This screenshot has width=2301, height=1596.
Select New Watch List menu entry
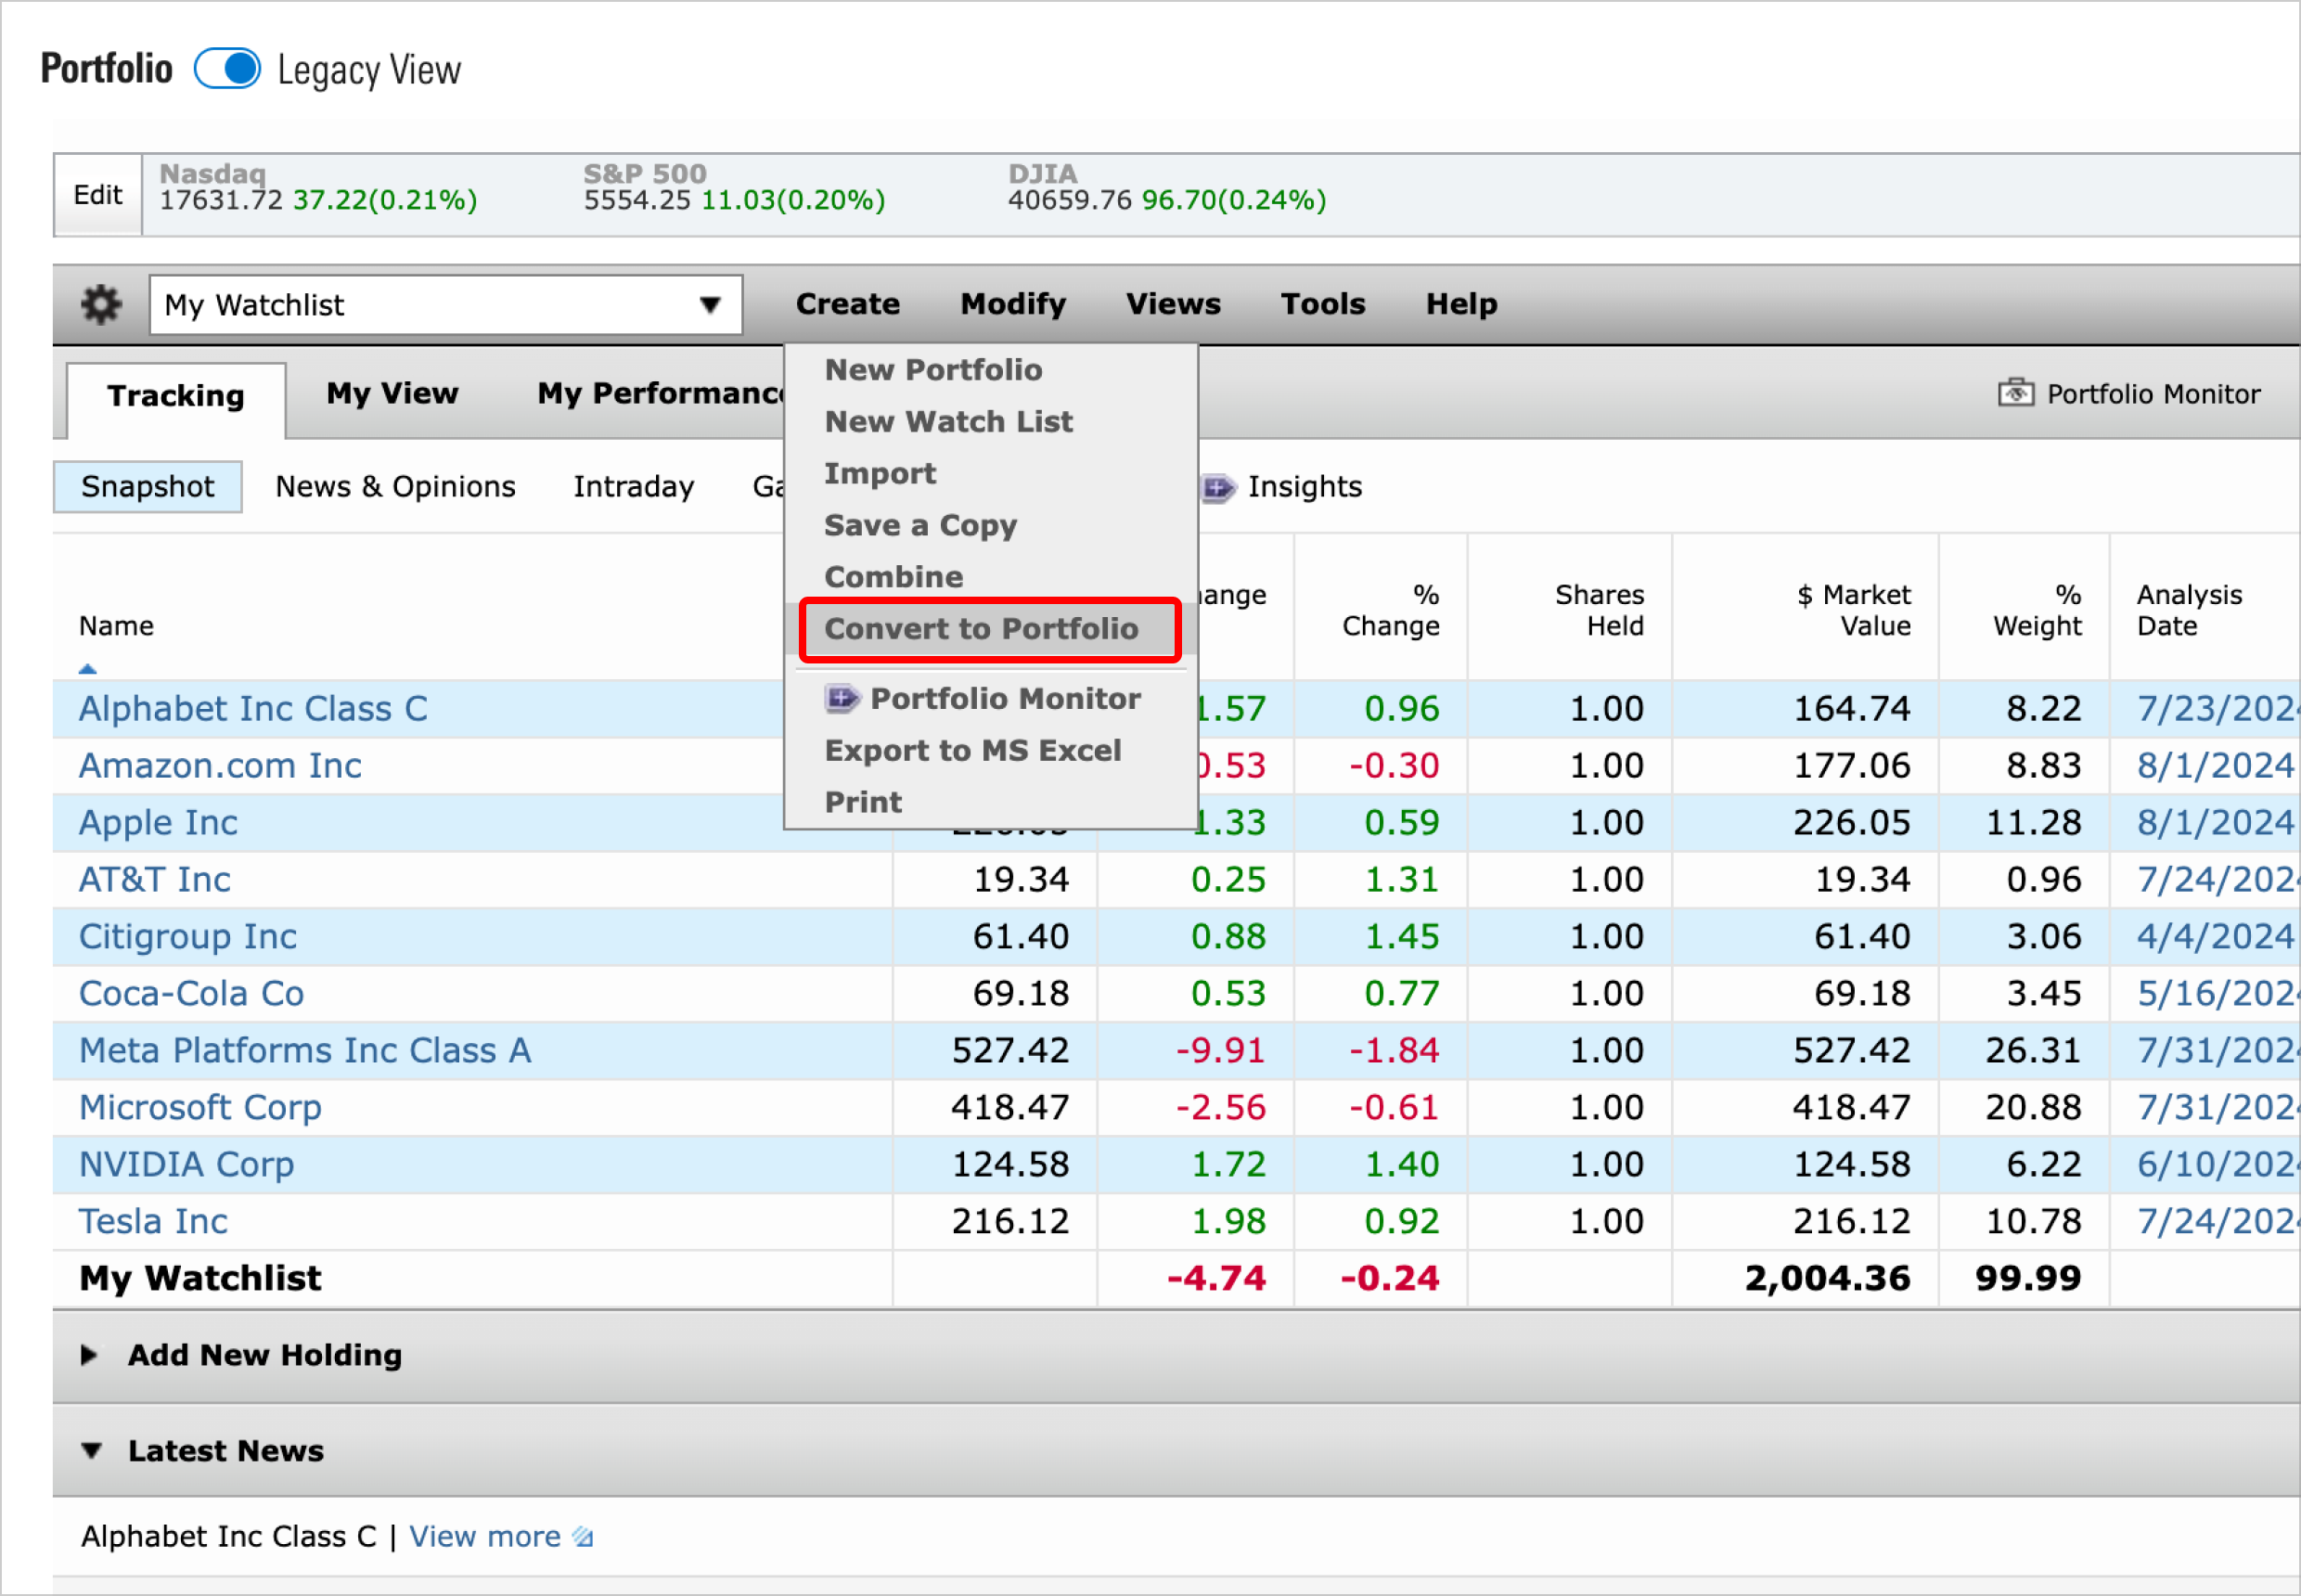pyautogui.click(x=948, y=422)
